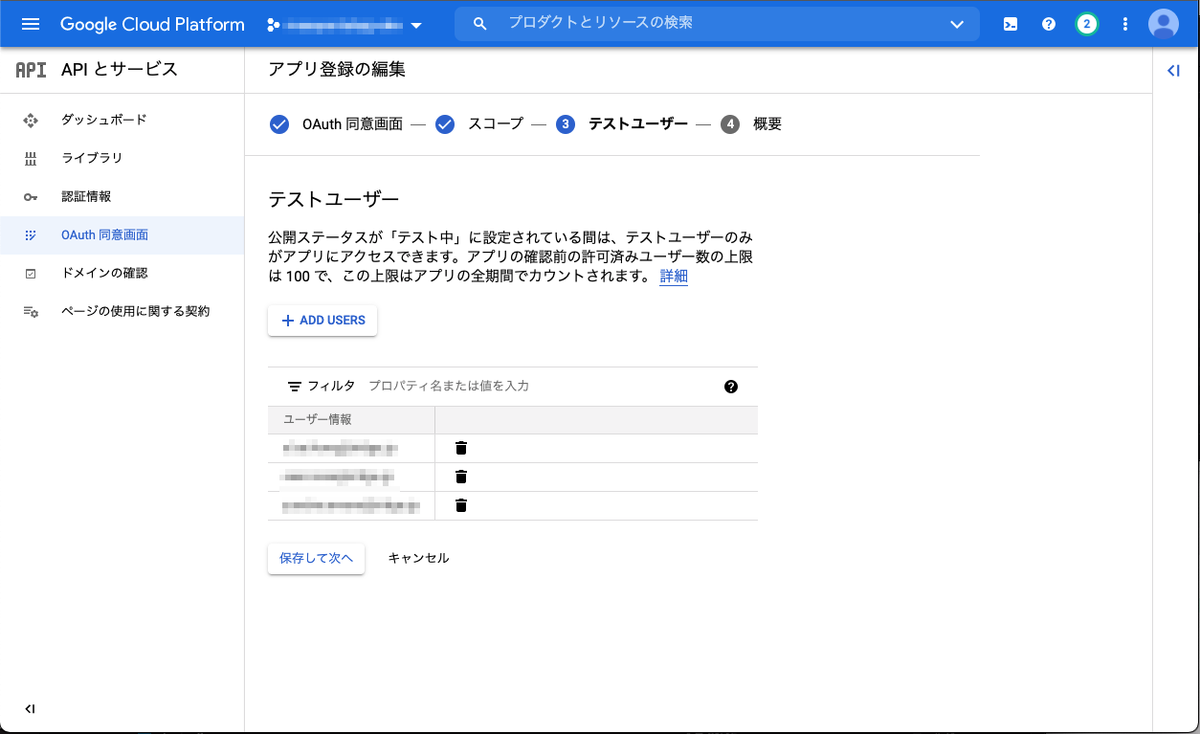The width and height of the screenshot is (1200, 734).
Task: Click the キャンセル button
Action: (x=419, y=558)
